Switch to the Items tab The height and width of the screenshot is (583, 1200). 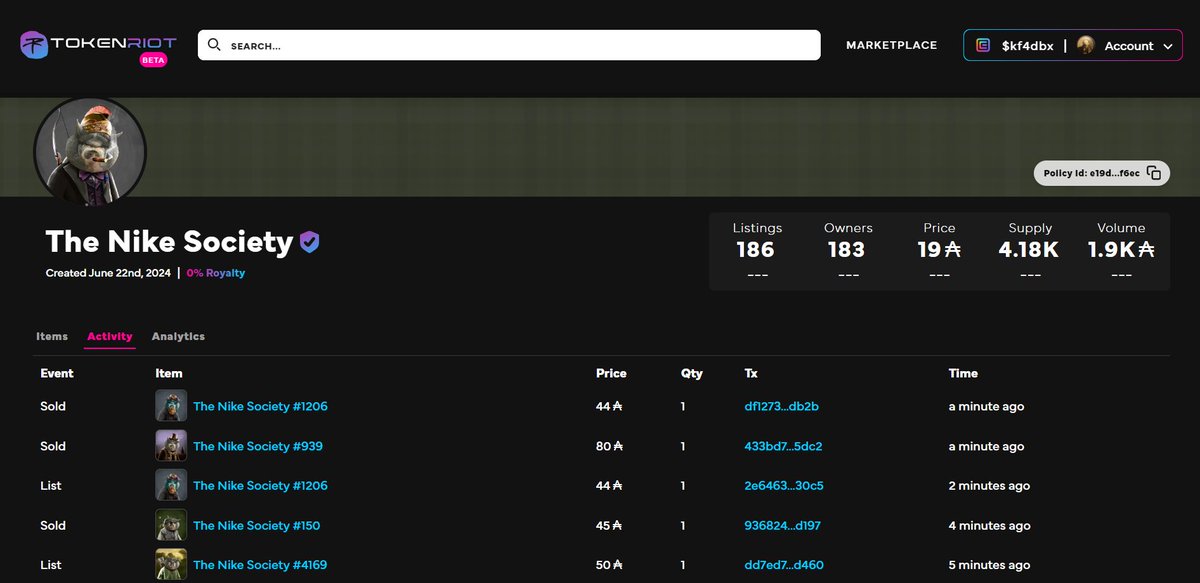[x=52, y=336]
